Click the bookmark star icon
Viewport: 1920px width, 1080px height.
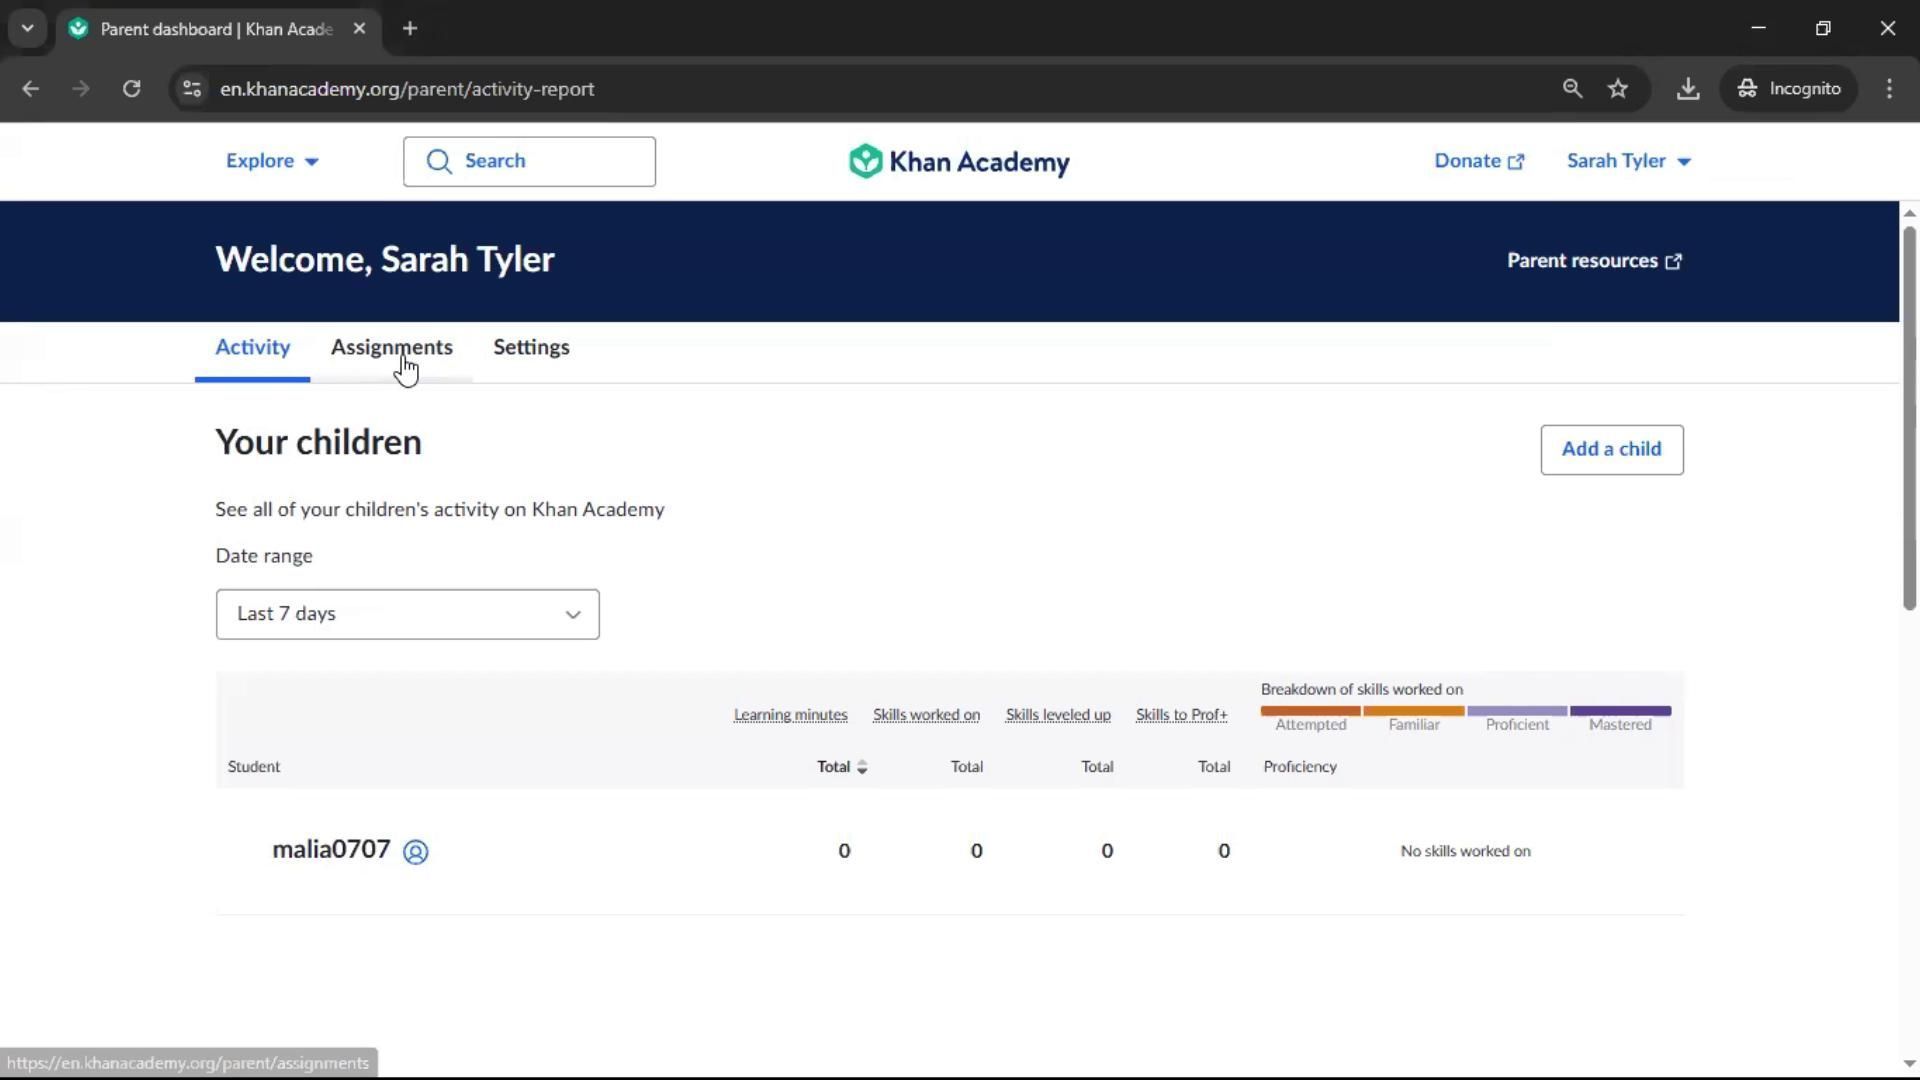coord(1618,89)
